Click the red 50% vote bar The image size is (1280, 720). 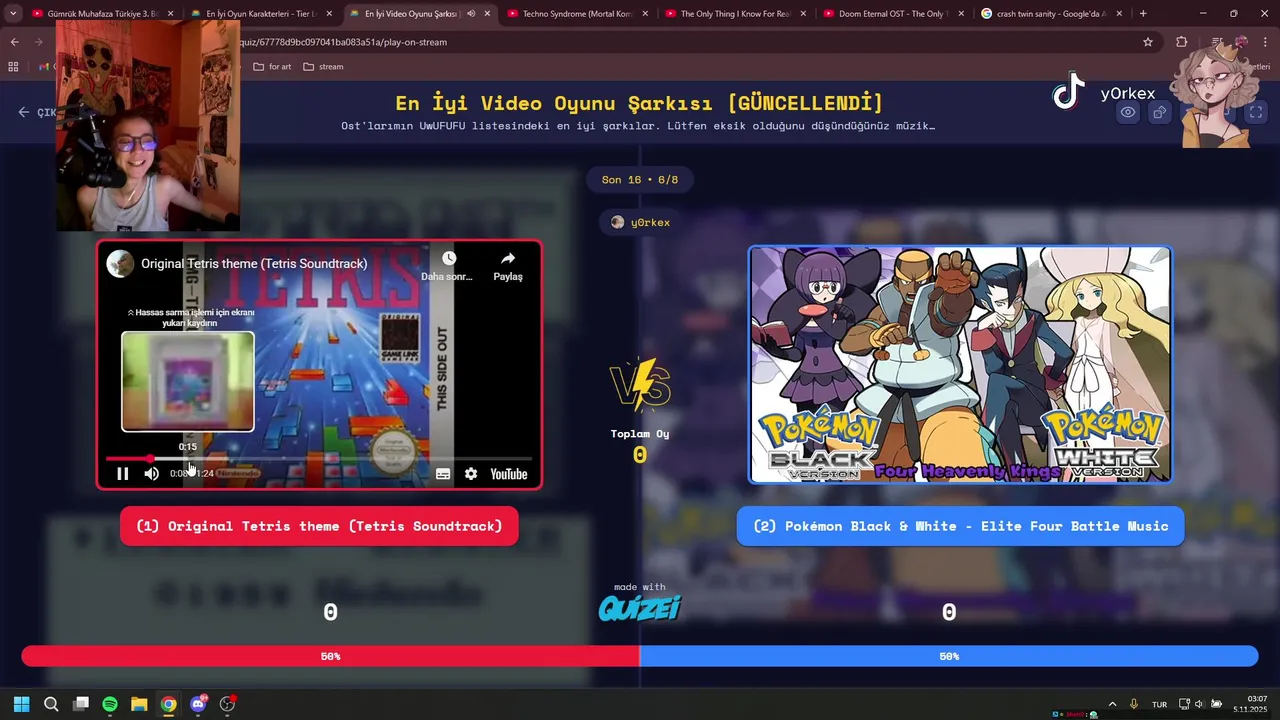330,656
